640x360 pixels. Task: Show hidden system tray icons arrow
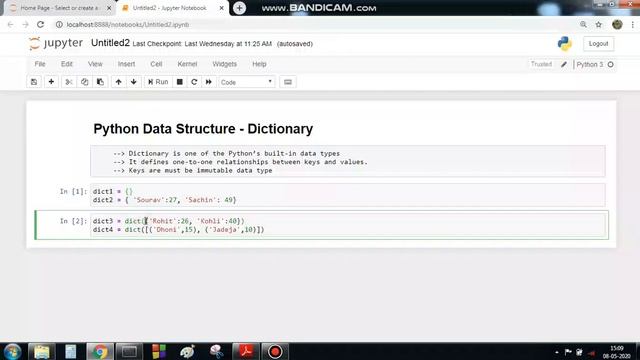point(557,352)
